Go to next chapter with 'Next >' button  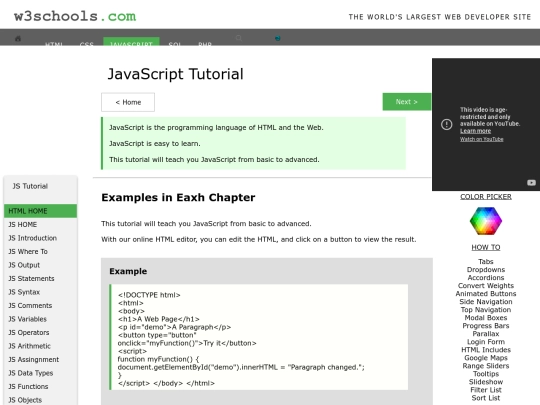(407, 102)
